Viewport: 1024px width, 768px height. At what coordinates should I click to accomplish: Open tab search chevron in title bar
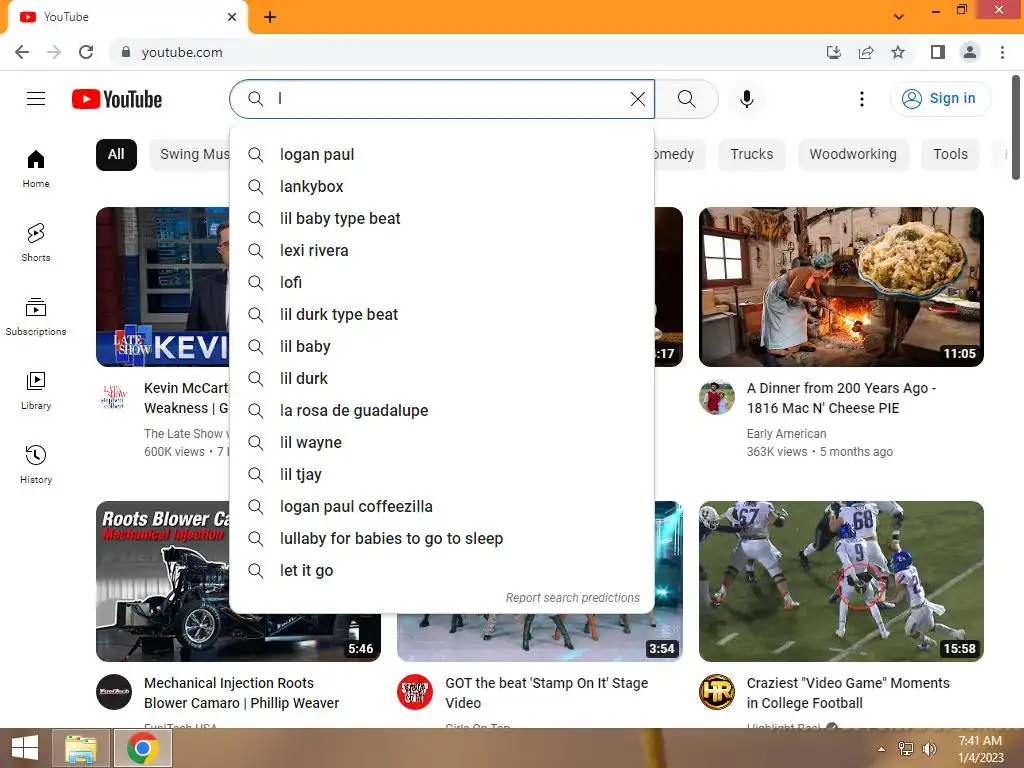(899, 17)
